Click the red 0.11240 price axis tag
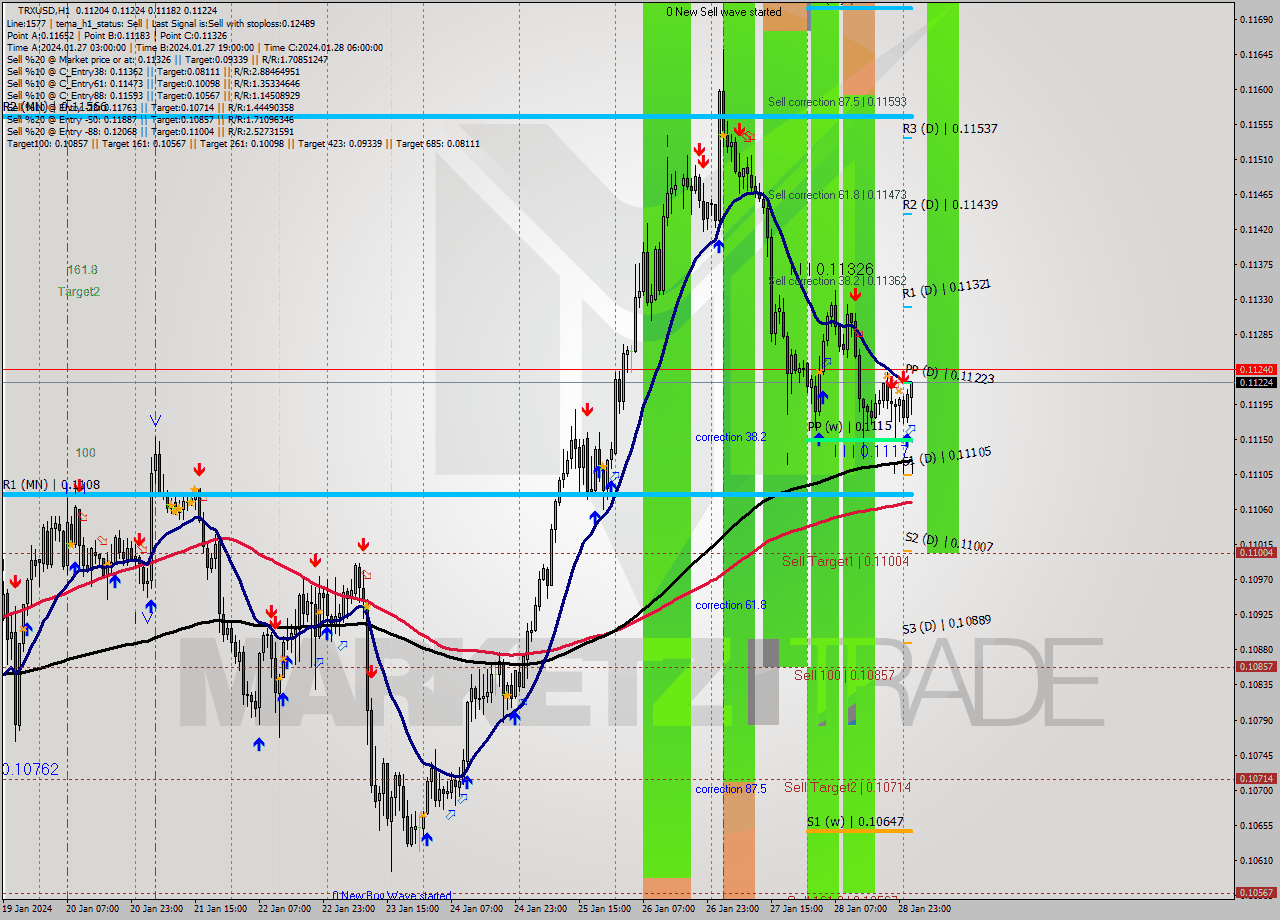 [1256, 369]
